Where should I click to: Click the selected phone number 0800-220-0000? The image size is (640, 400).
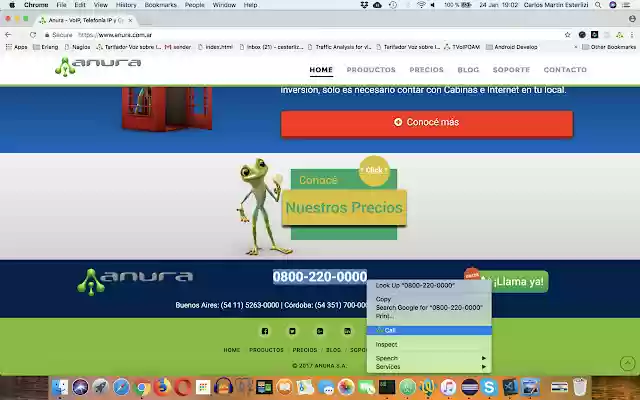(320, 277)
